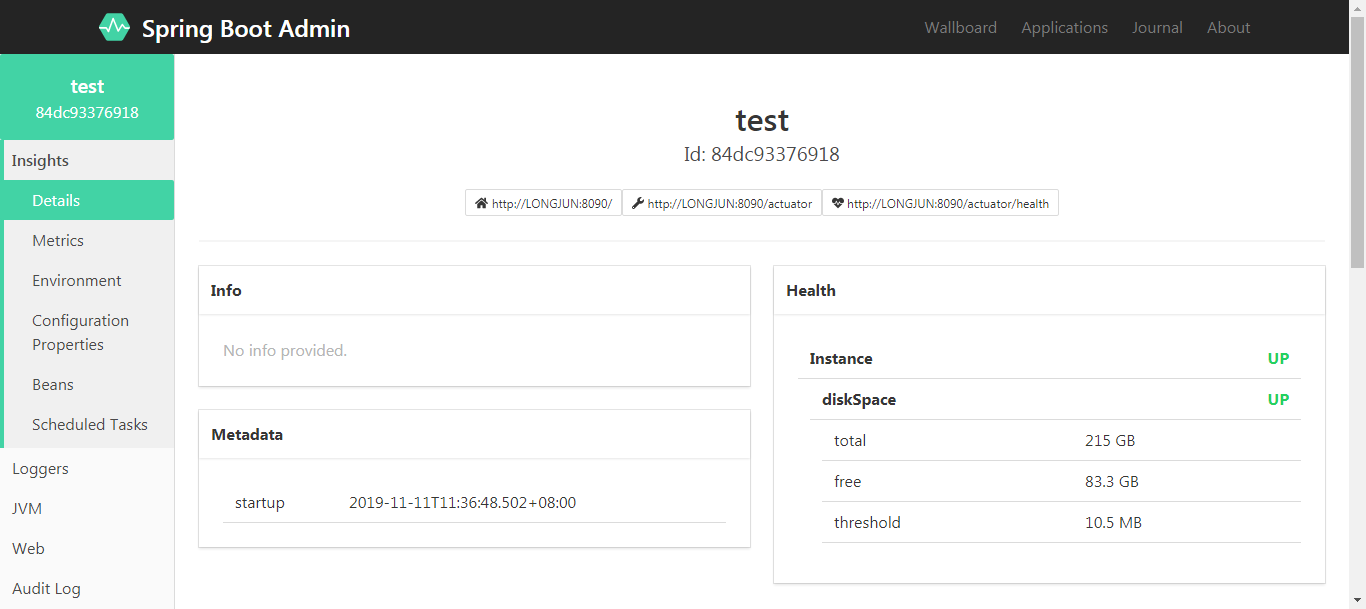The height and width of the screenshot is (609, 1366).
Task: Open the home icon link for http://LONGJUN:8090/
Action: coord(543,202)
